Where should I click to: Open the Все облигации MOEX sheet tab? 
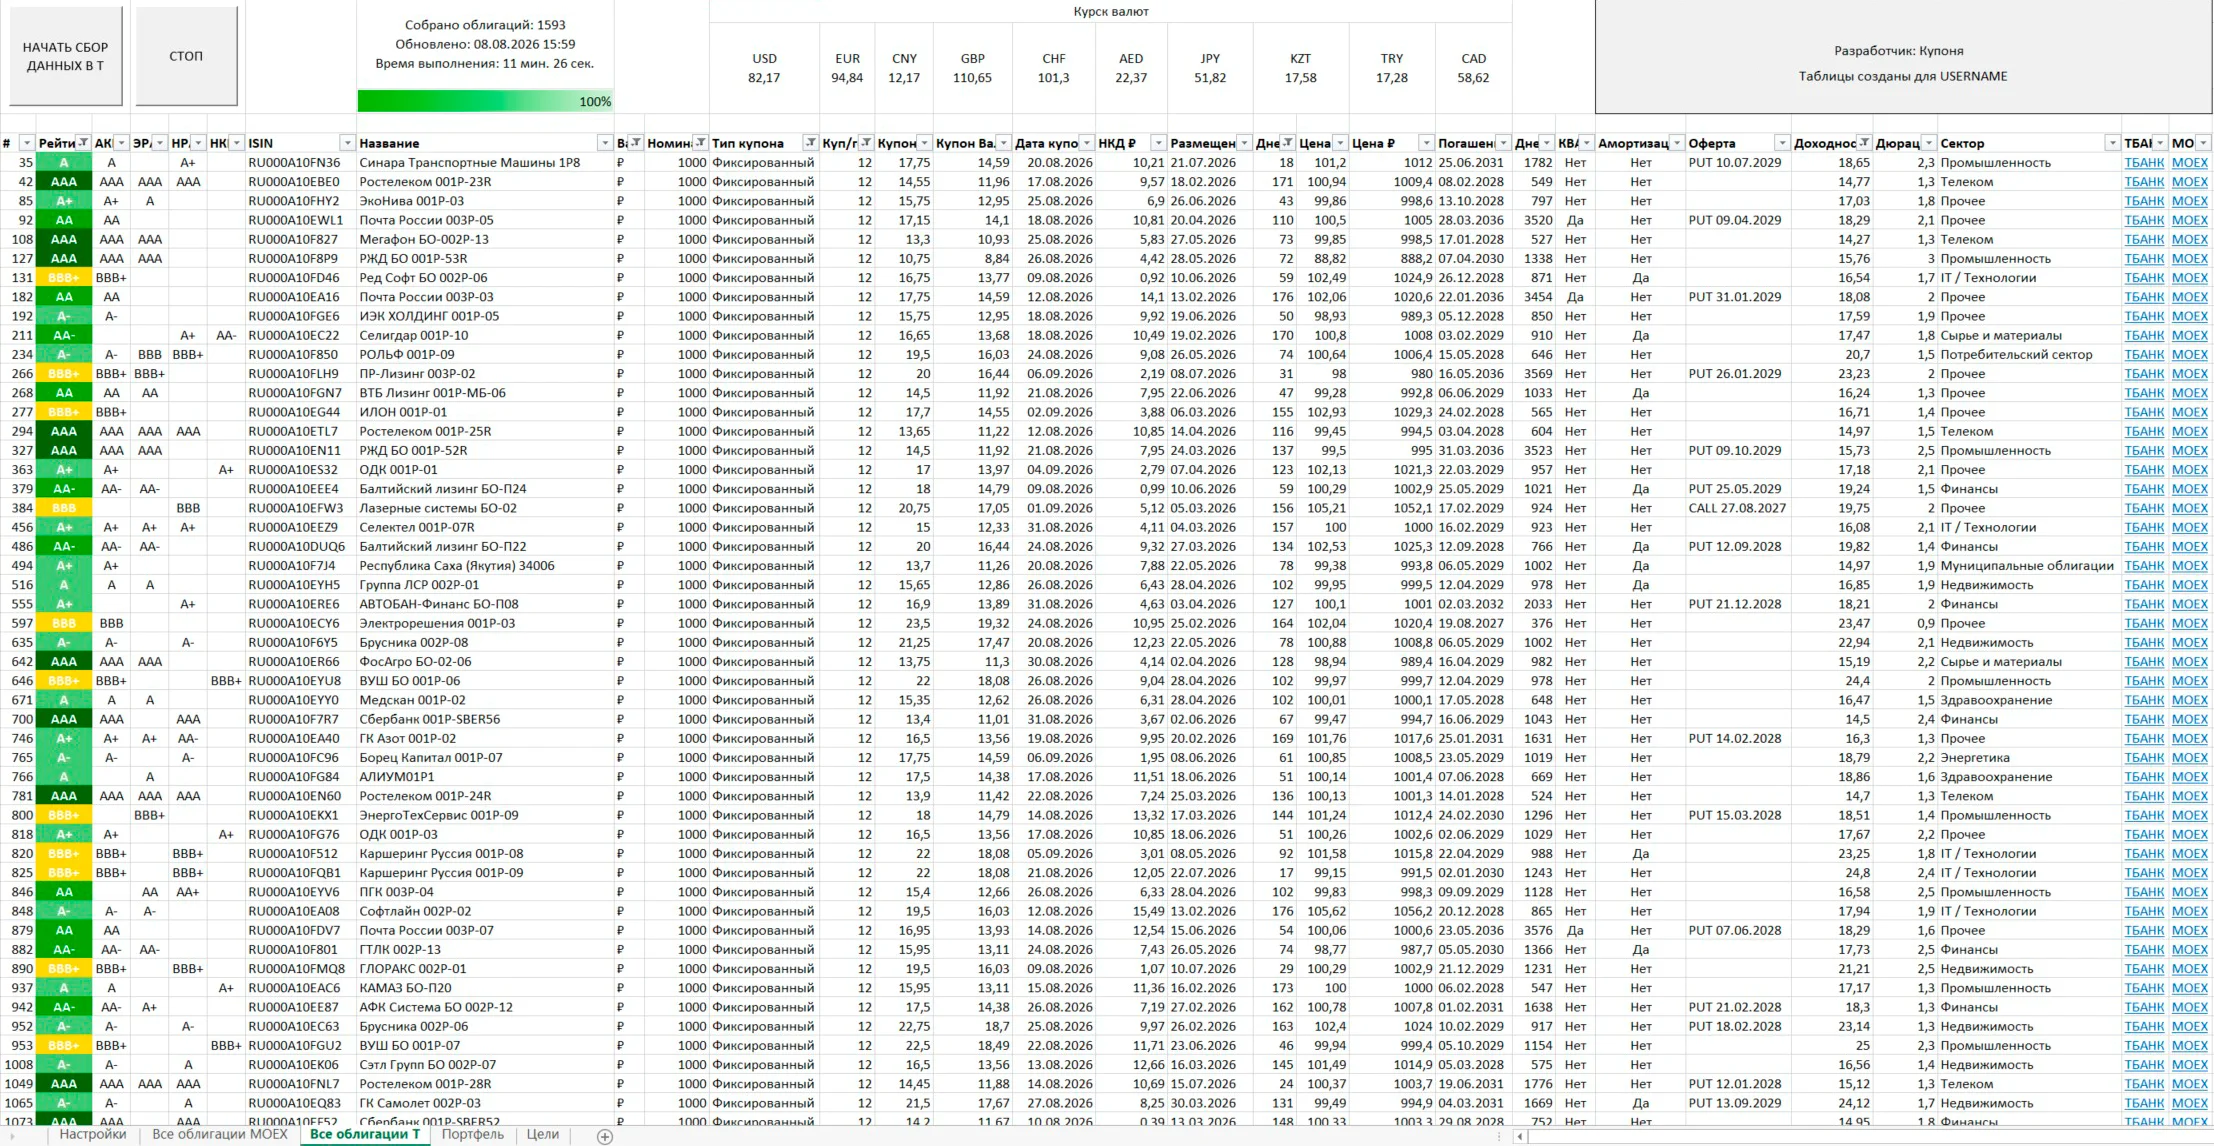(220, 1135)
